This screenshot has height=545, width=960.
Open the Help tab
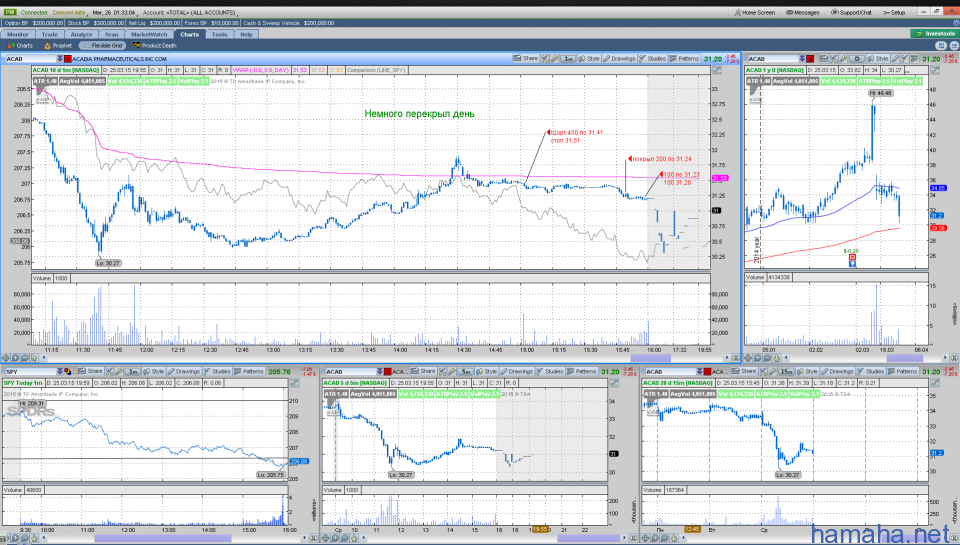pos(246,34)
